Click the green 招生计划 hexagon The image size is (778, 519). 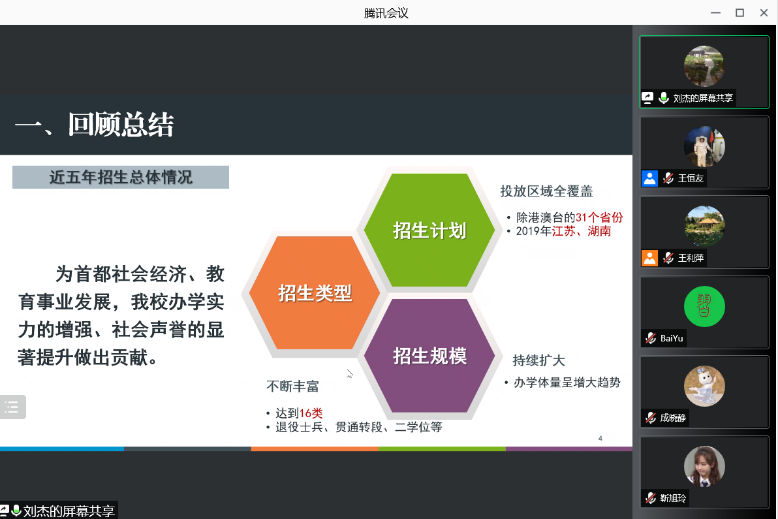(429, 231)
